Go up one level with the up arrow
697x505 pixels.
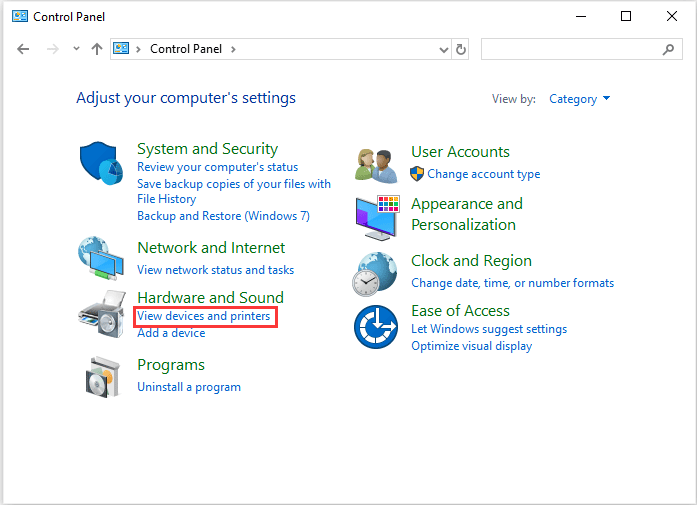[97, 49]
